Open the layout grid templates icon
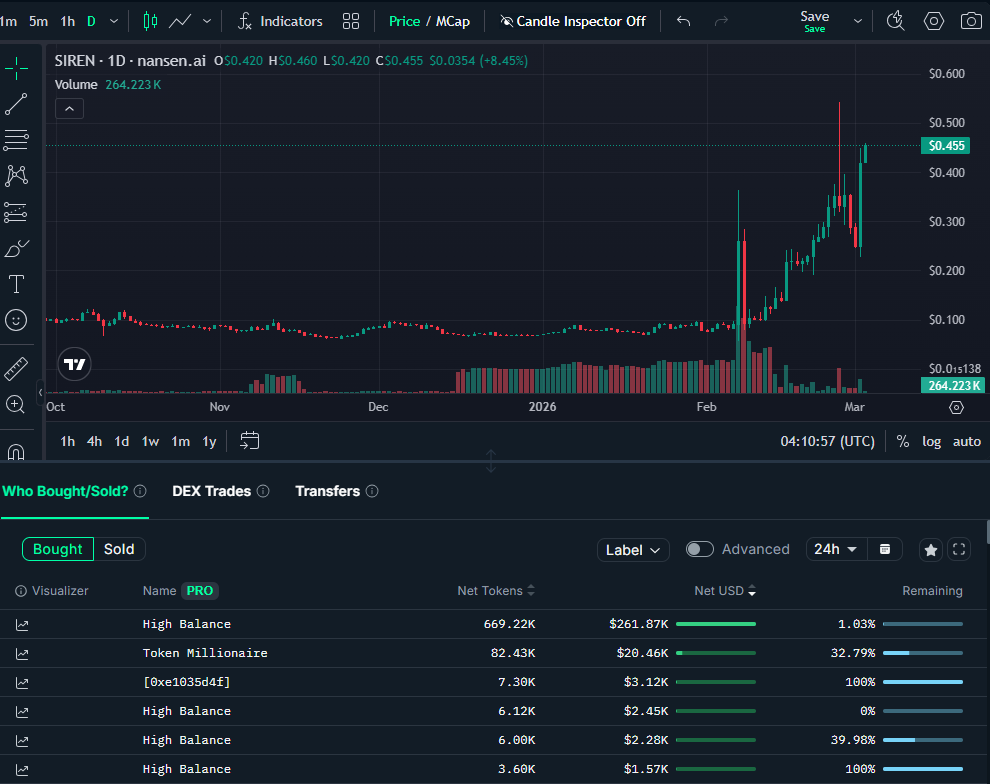Image resolution: width=990 pixels, height=784 pixels. click(351, 21)
